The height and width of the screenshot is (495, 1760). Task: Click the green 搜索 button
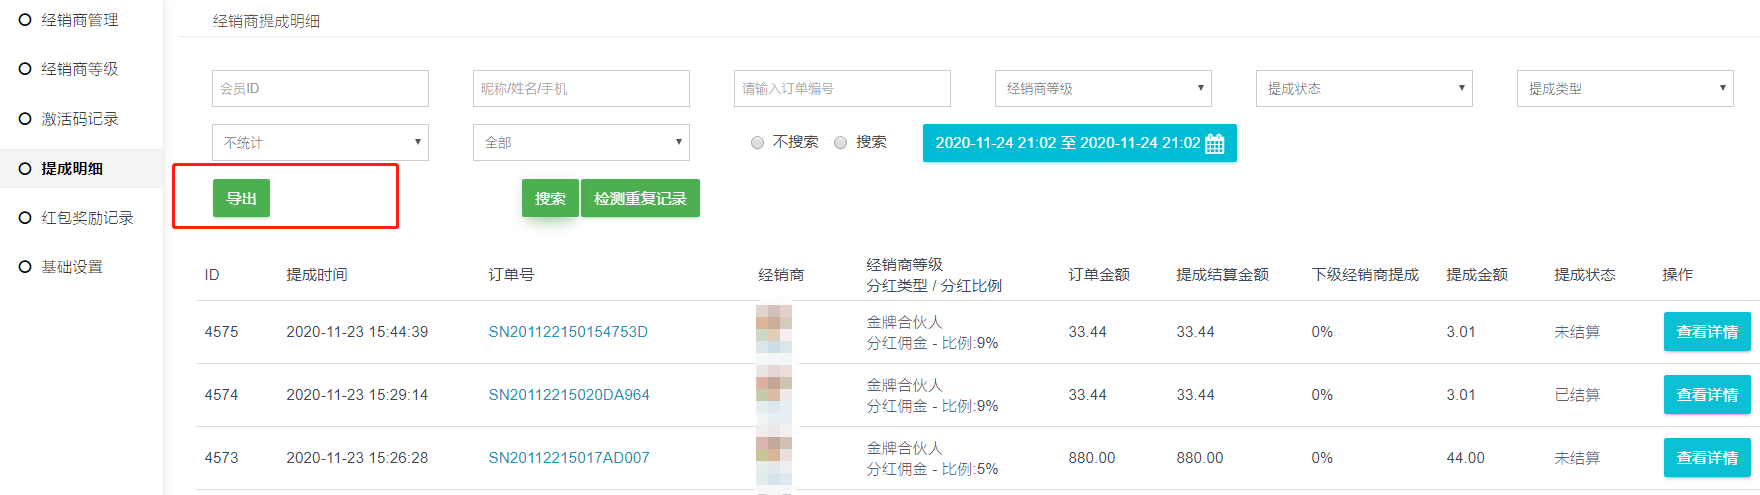tap(550, 198)
